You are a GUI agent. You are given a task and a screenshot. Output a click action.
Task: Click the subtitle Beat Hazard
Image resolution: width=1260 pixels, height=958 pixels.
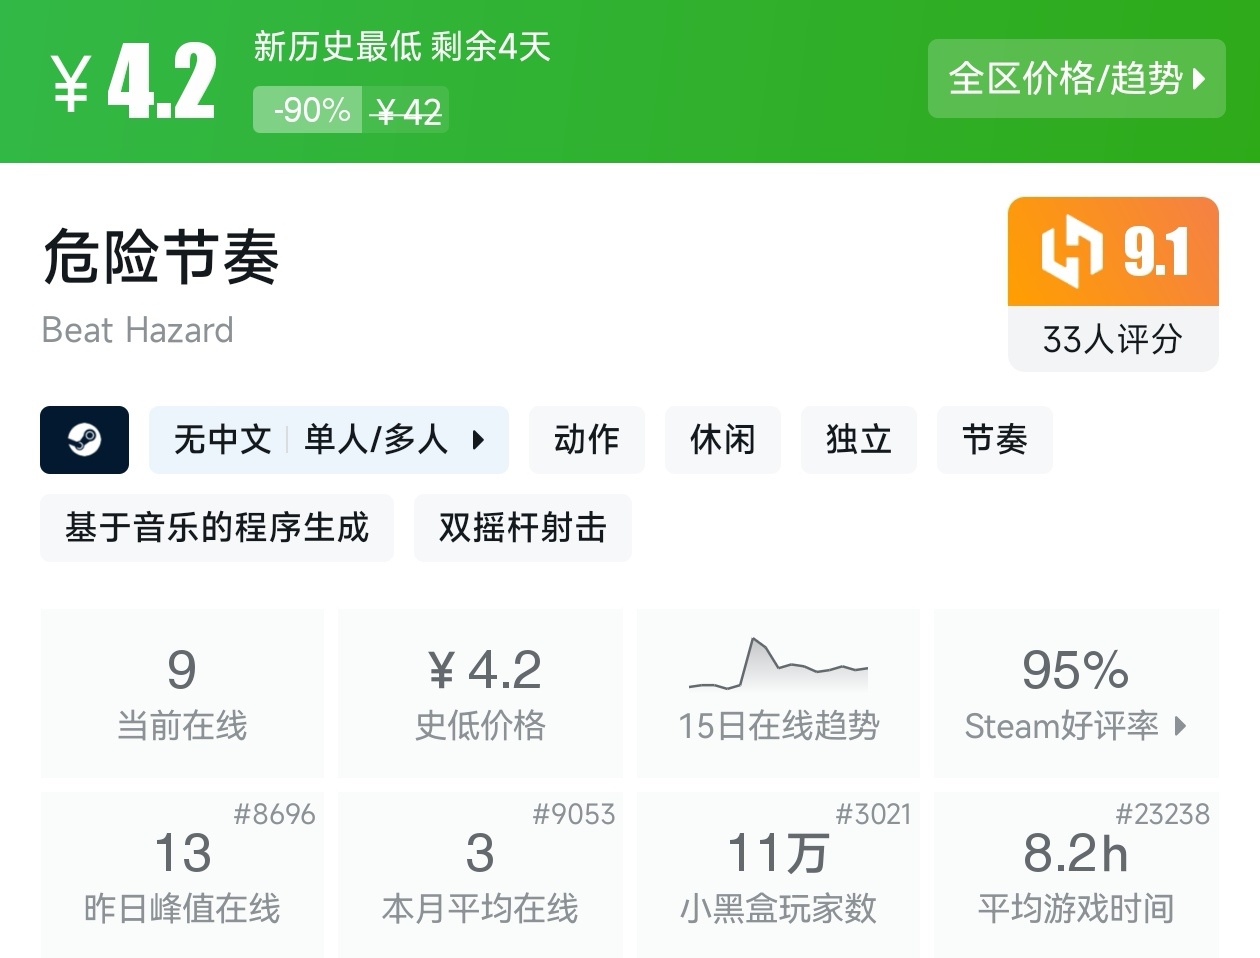click(x=138, y=330)
